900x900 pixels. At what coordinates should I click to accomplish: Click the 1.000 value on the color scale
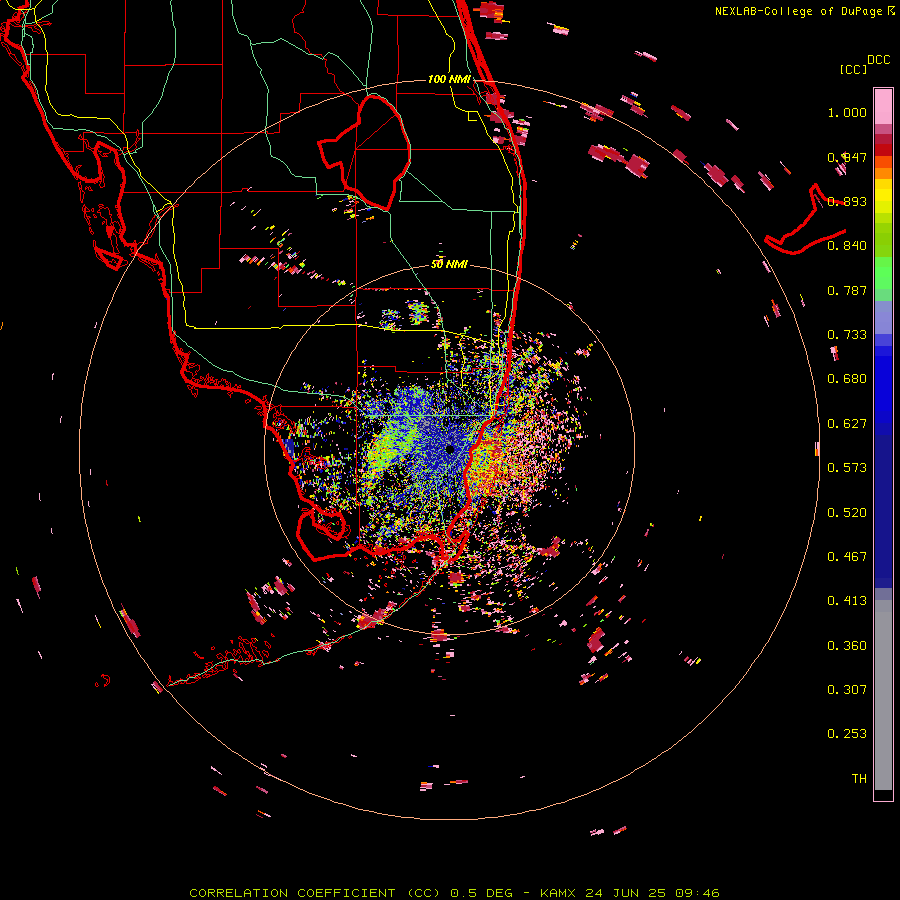[x=847, y=112]
